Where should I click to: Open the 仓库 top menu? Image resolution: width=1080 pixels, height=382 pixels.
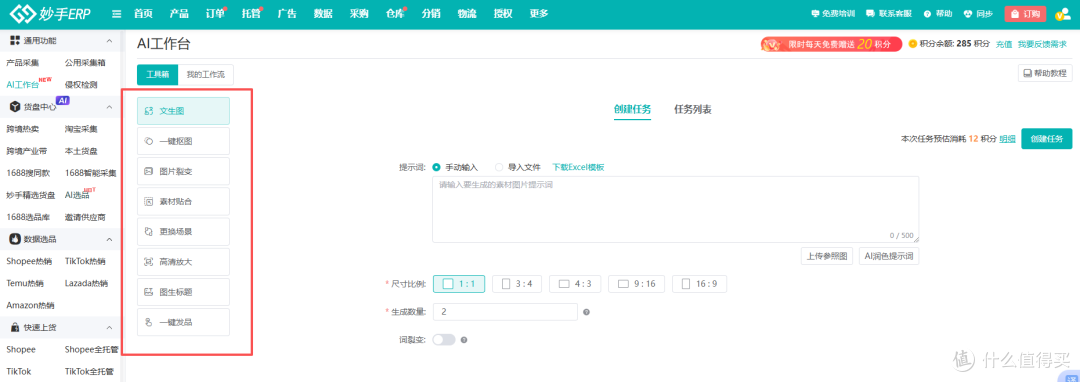coord(395,14)
